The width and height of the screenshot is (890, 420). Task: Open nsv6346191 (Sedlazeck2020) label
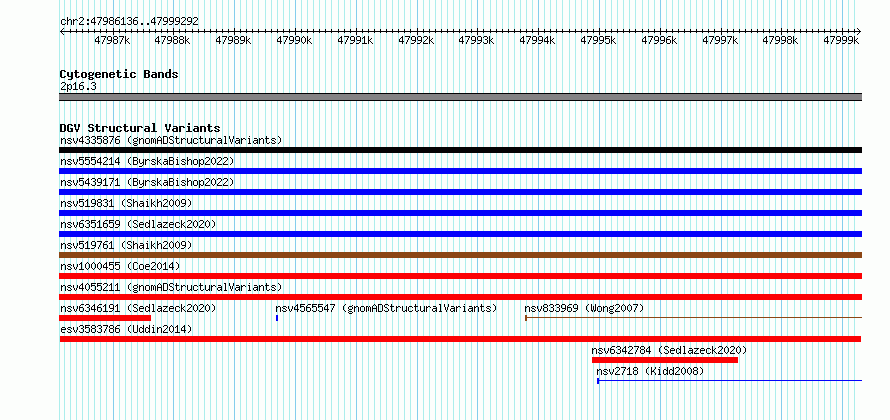pyautogui.click(x=138, y=308)
